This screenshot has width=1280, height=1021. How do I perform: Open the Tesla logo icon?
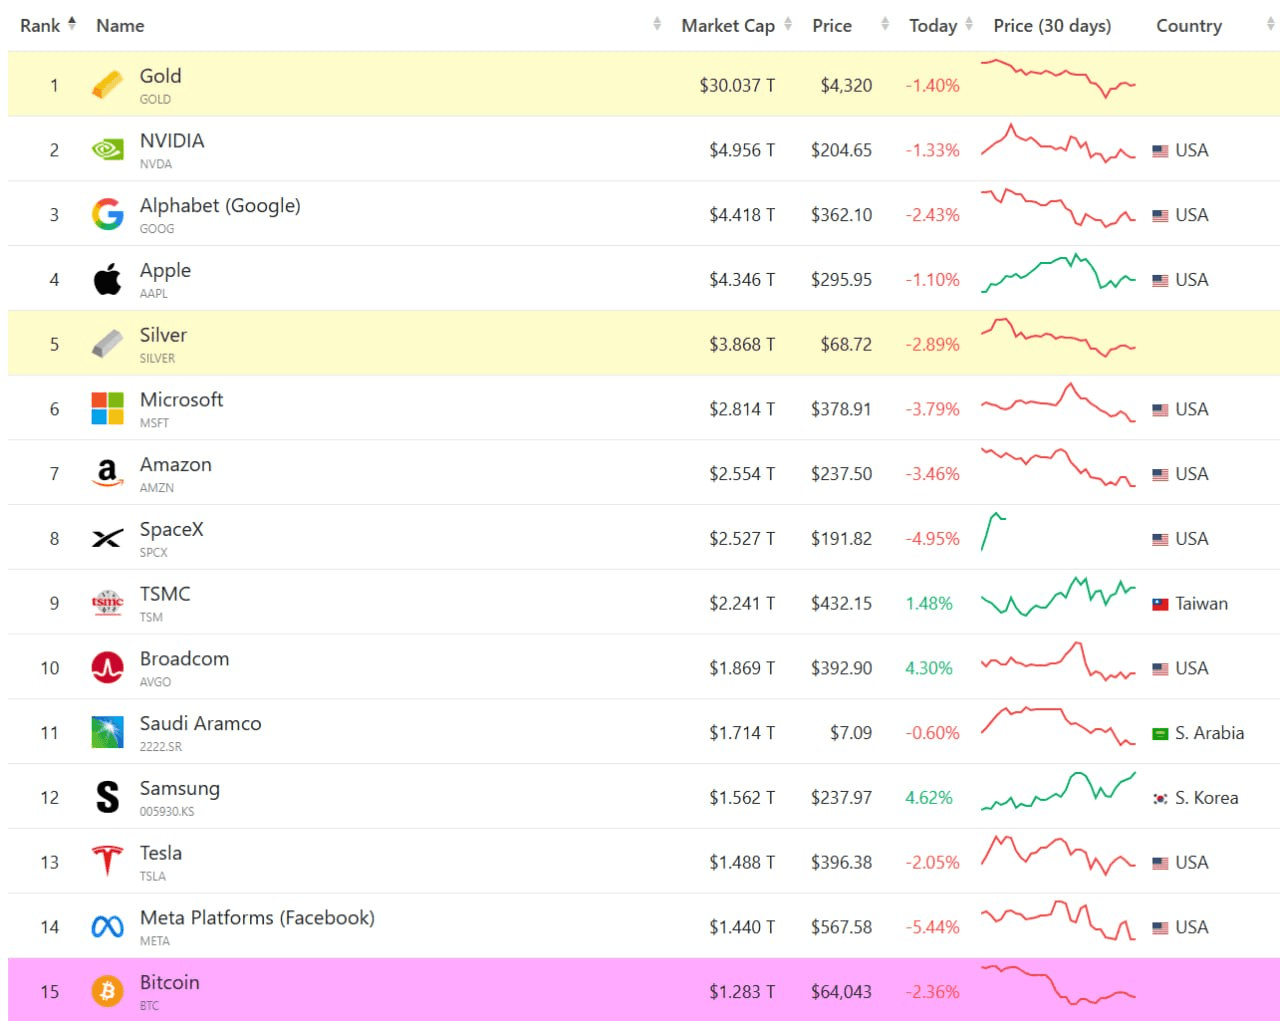pos(107,861)
